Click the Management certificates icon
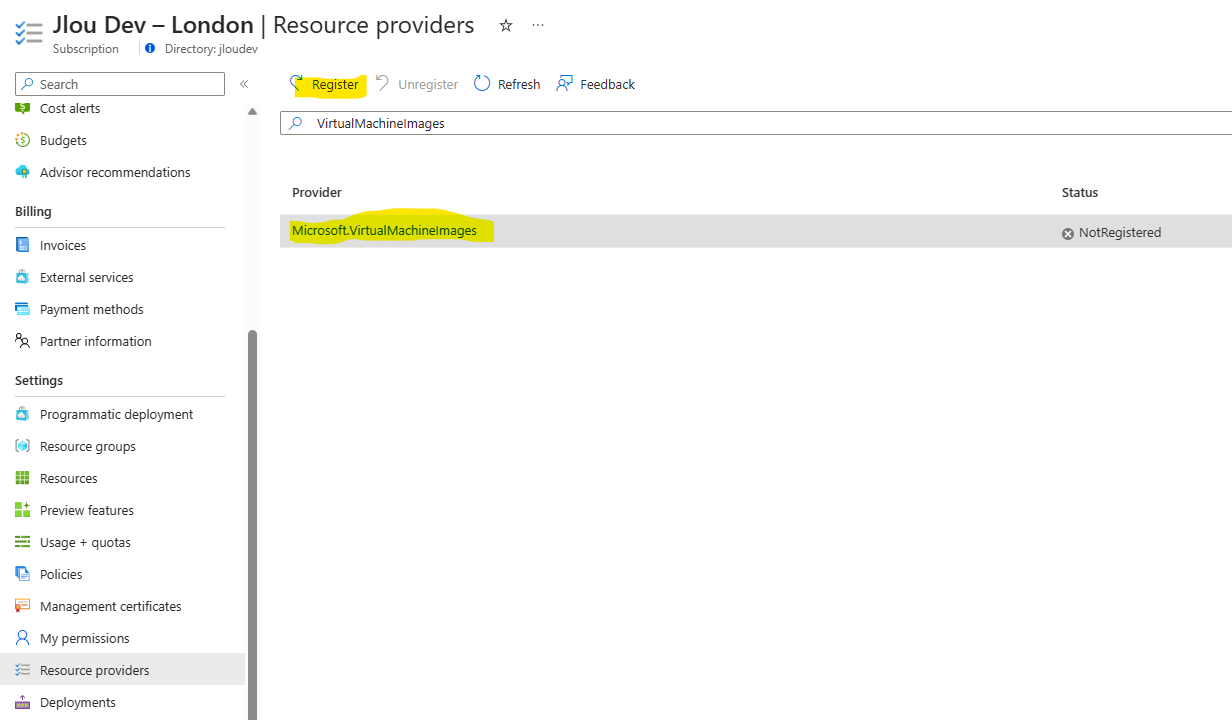The width and height of the screenshot is (1232, 720). point(23,606)
